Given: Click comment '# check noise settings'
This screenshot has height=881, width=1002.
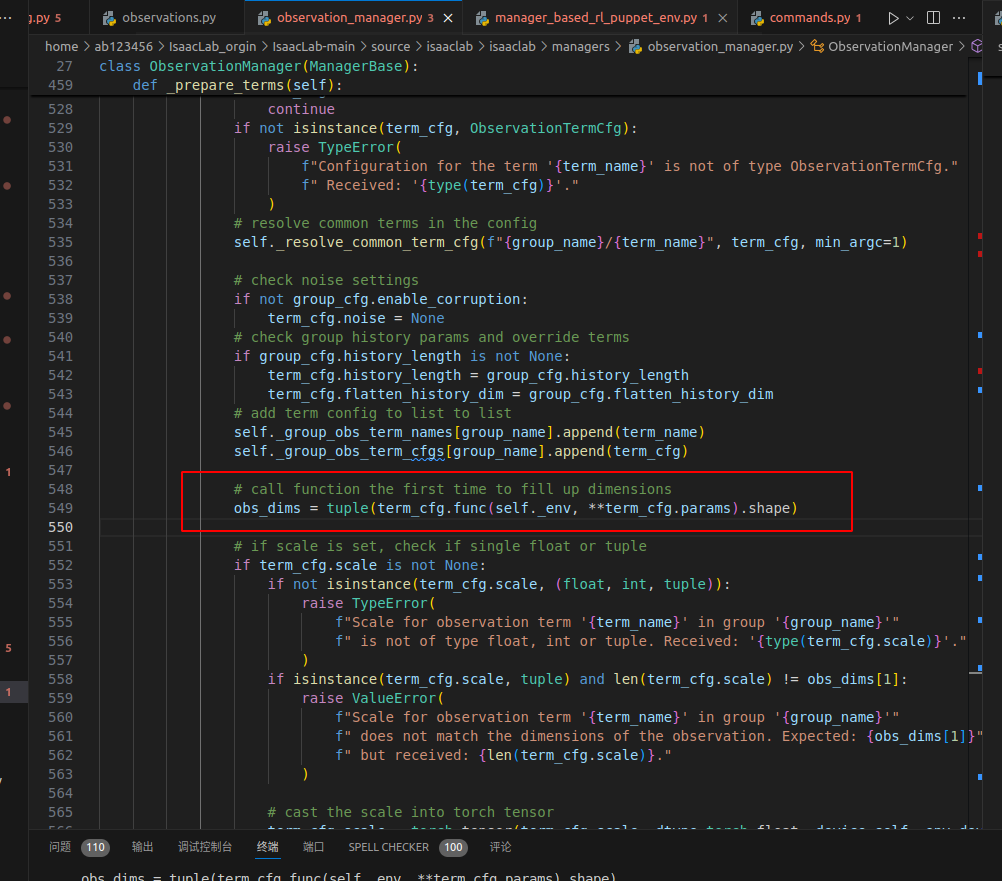Looking at the screenshot, I should pyautogui.click(x=326, y=280).
